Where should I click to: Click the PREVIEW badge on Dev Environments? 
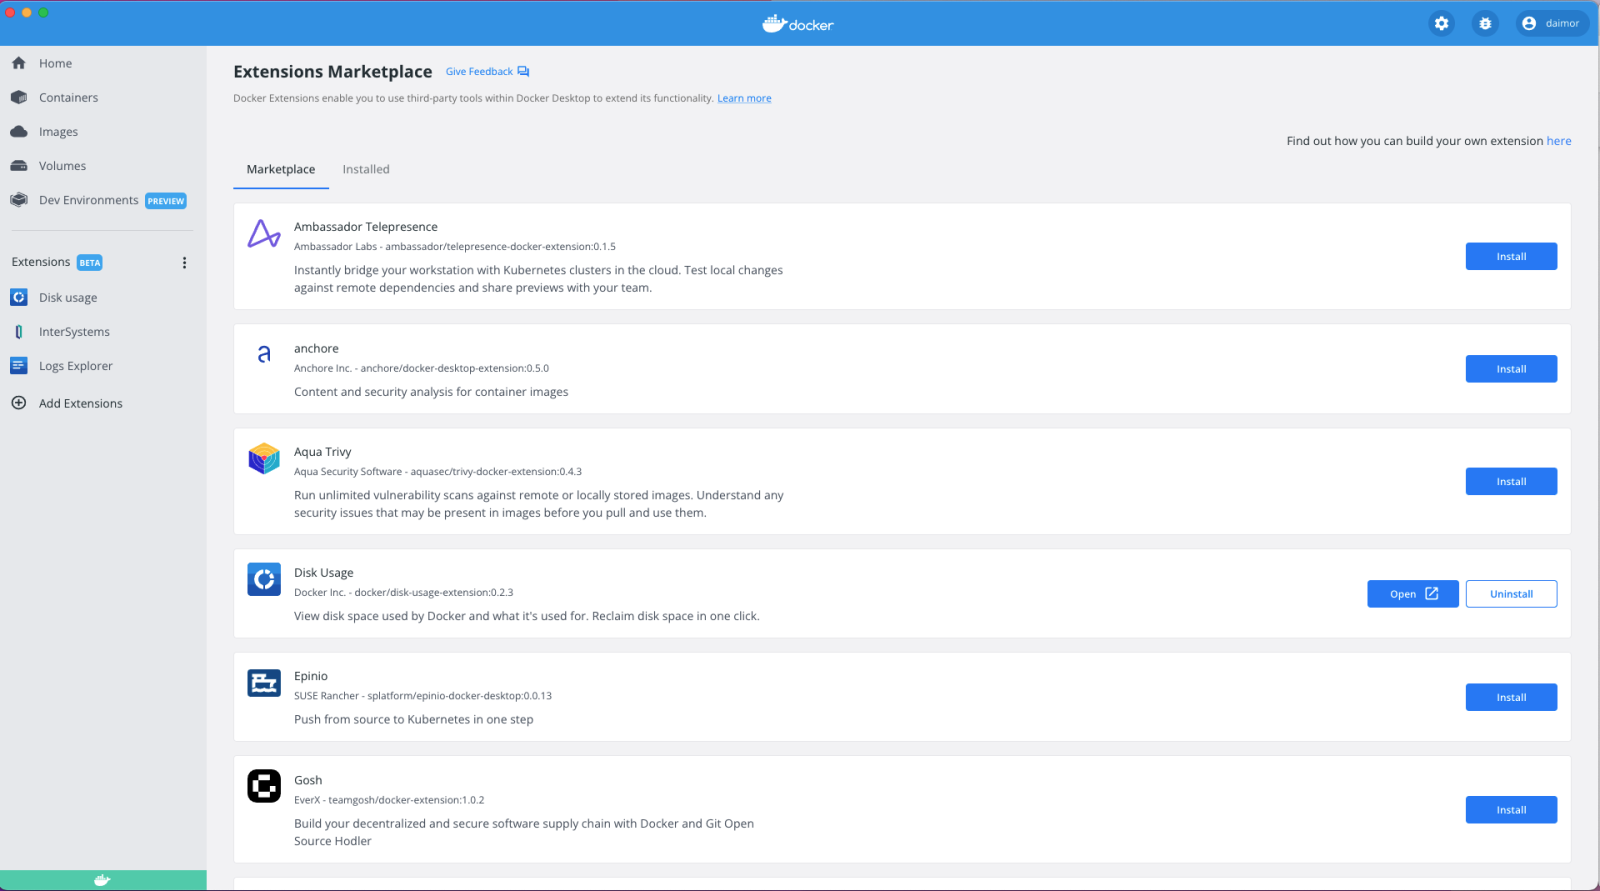coord(166,201)
